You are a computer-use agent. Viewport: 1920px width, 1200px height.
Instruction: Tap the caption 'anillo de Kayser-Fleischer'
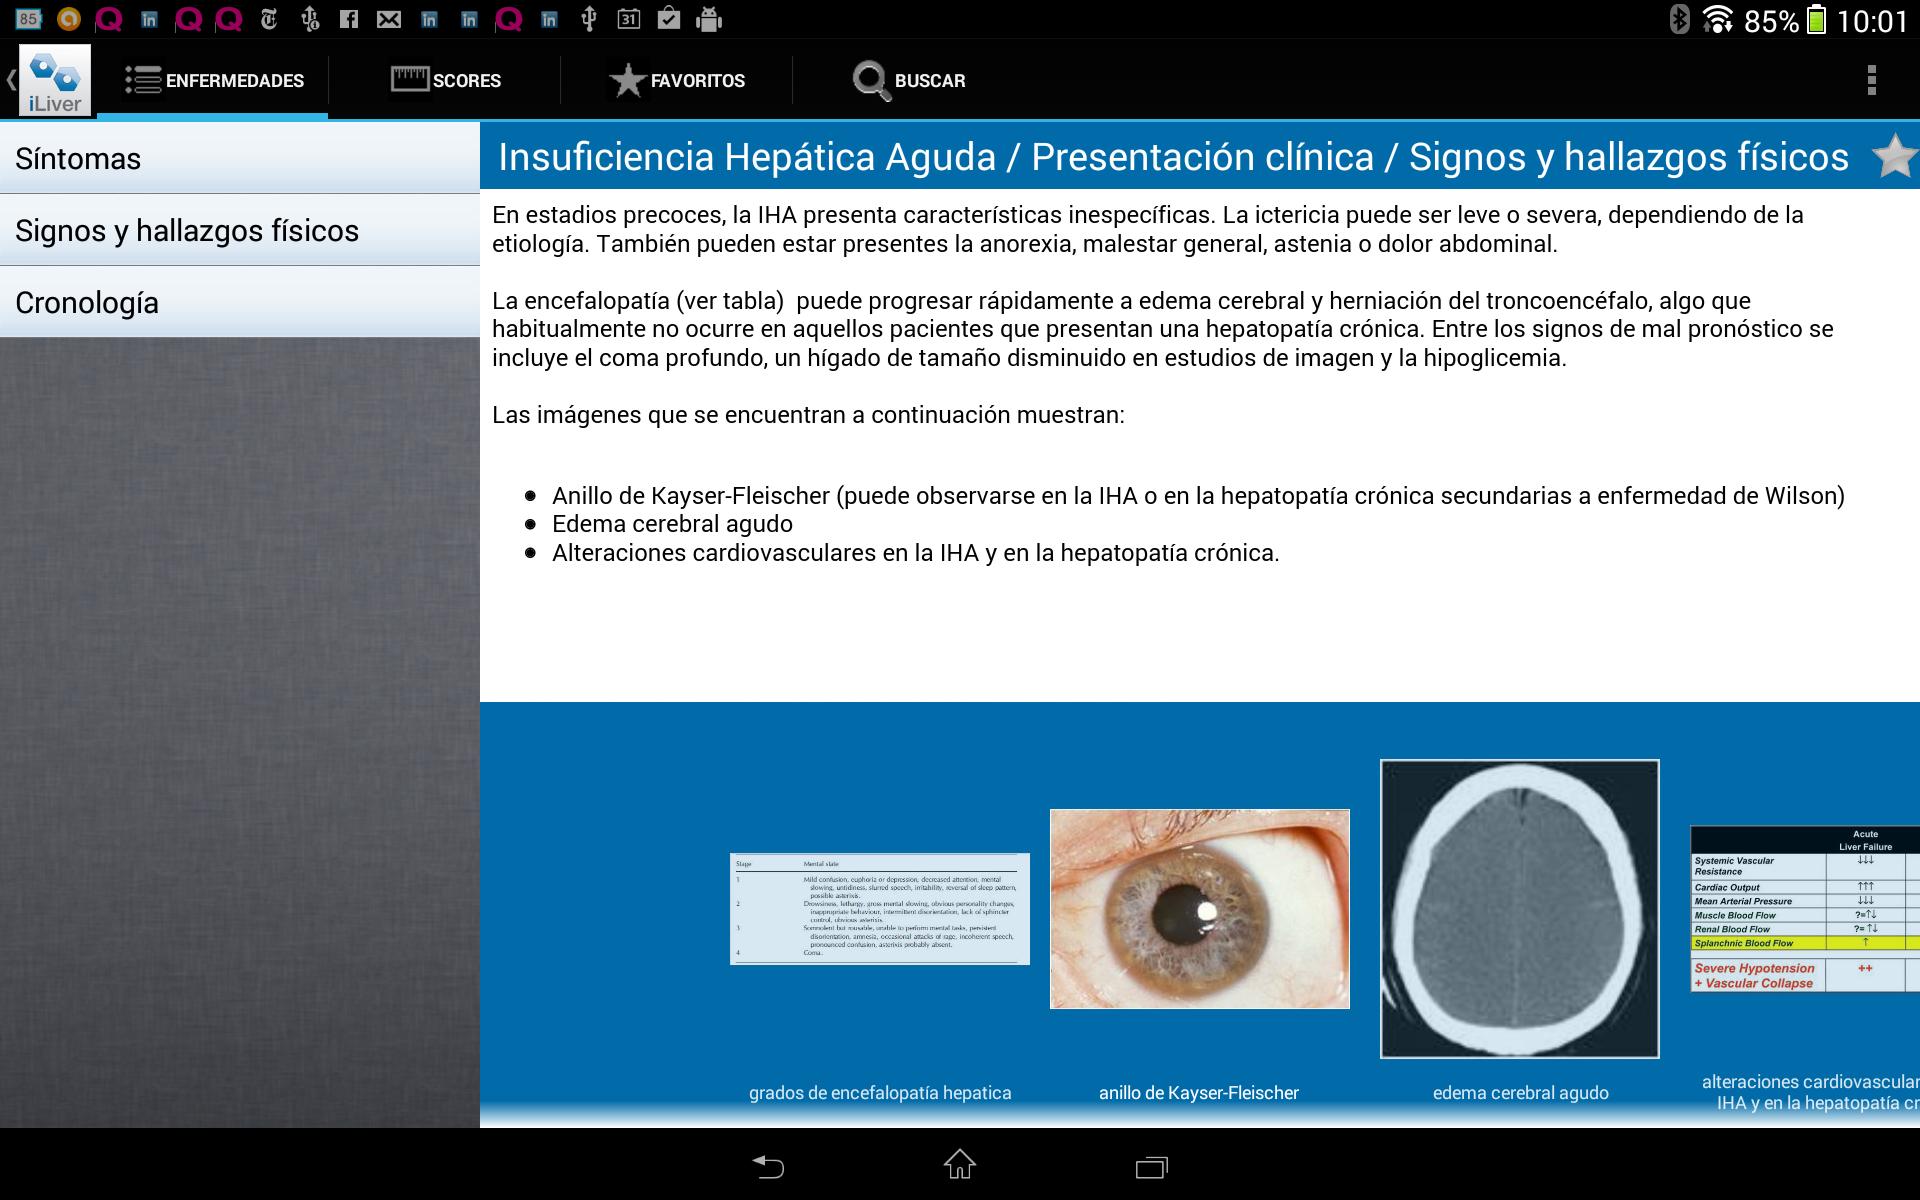pyautogui.click(x=1199, y=1093)
